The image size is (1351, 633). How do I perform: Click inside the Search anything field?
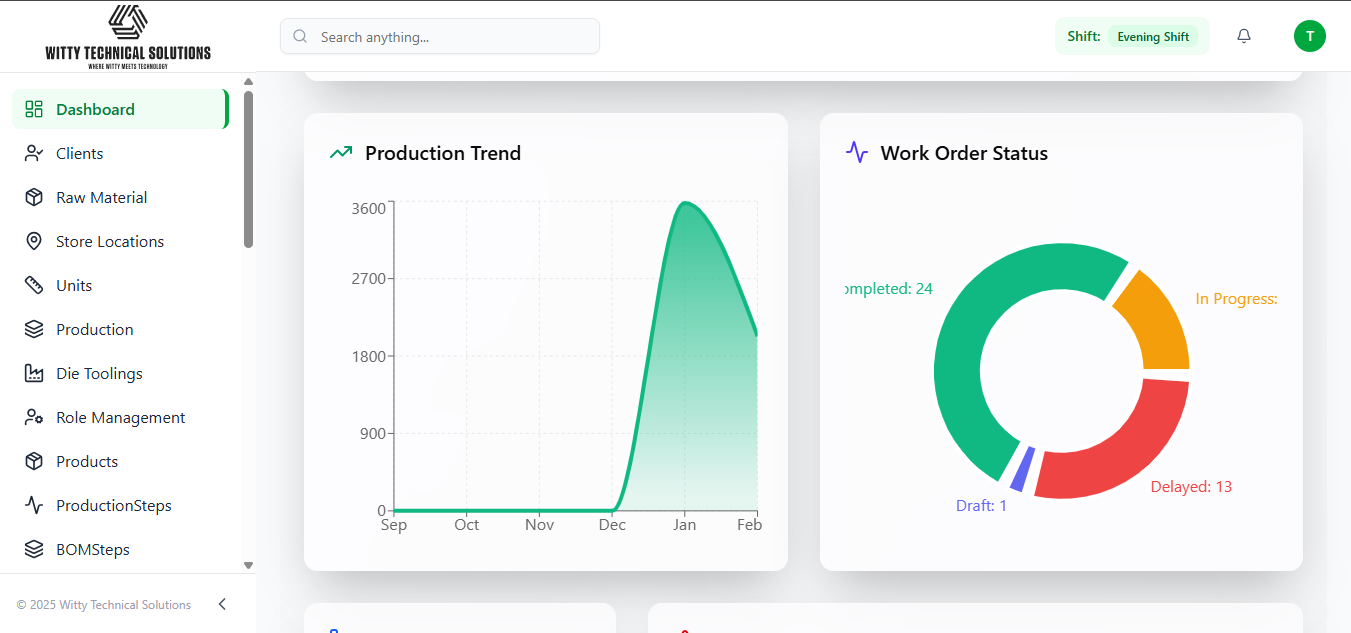440,36
